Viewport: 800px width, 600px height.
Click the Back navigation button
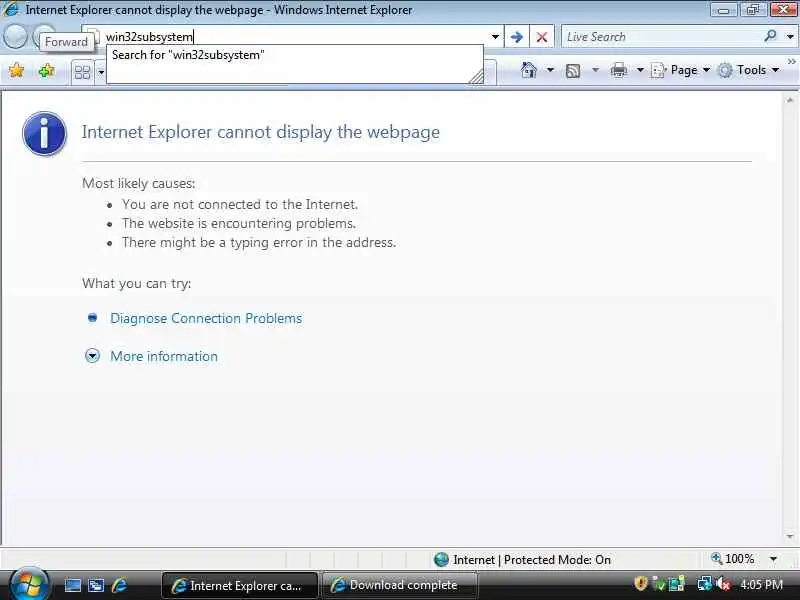(15, 36)
